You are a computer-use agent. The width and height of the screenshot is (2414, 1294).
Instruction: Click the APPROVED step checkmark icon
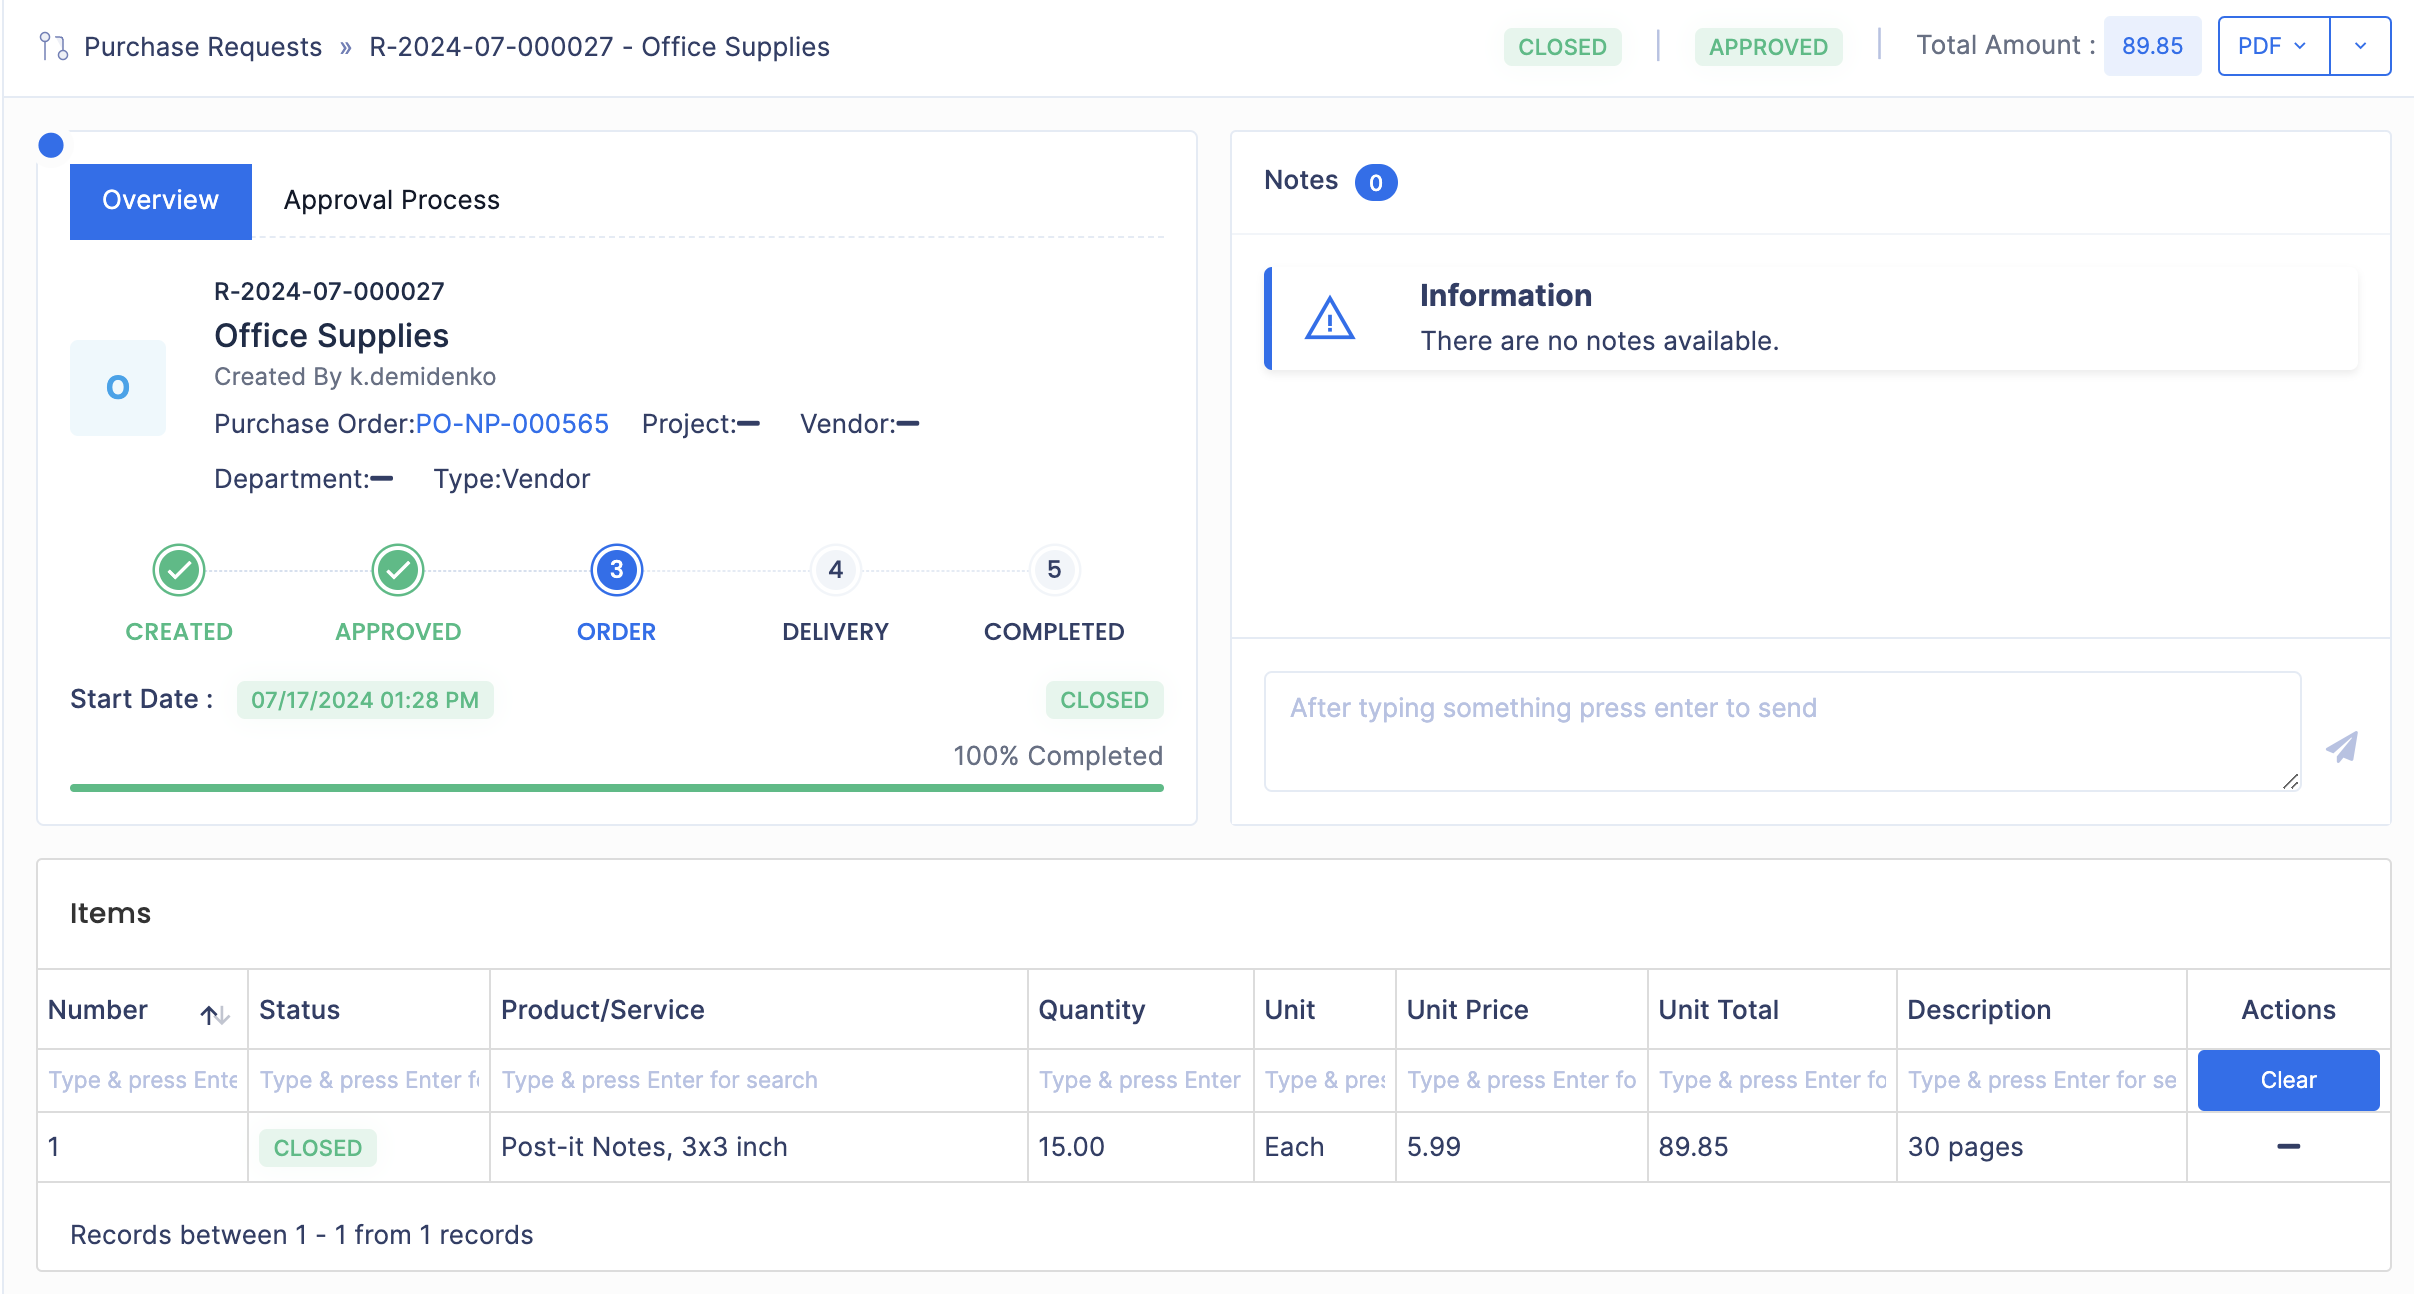tap(398, 570)
